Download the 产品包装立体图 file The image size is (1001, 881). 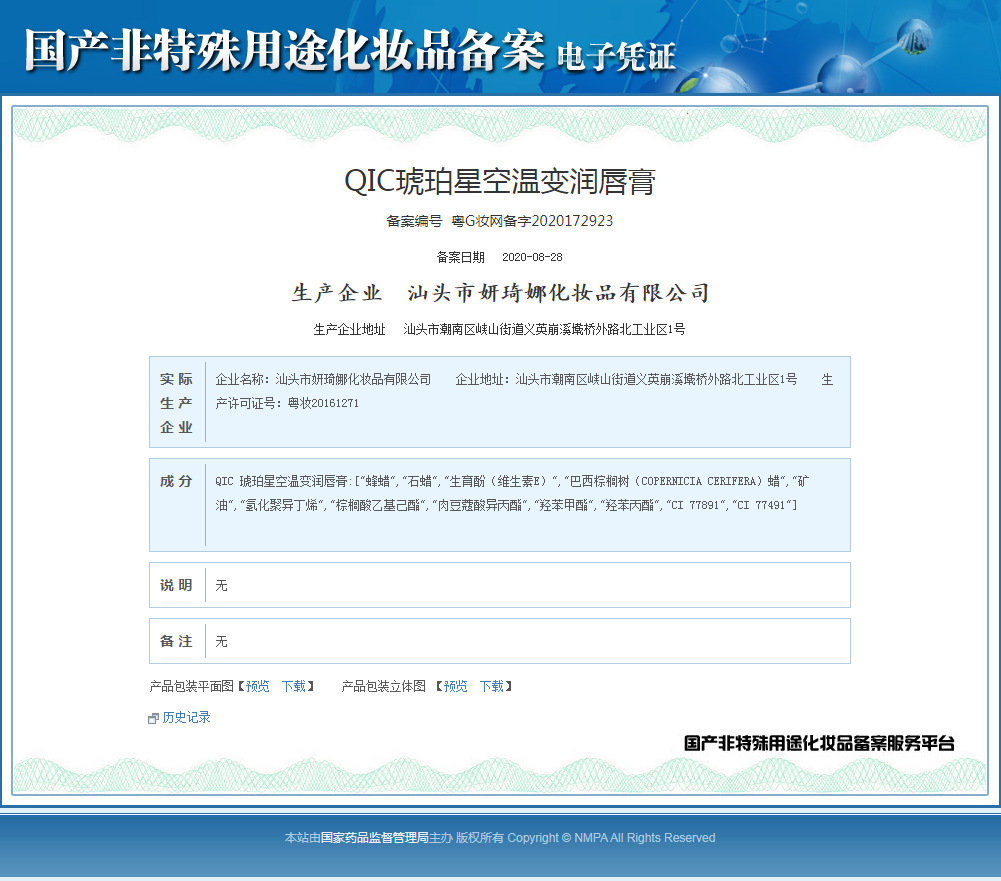click(491, 686)
